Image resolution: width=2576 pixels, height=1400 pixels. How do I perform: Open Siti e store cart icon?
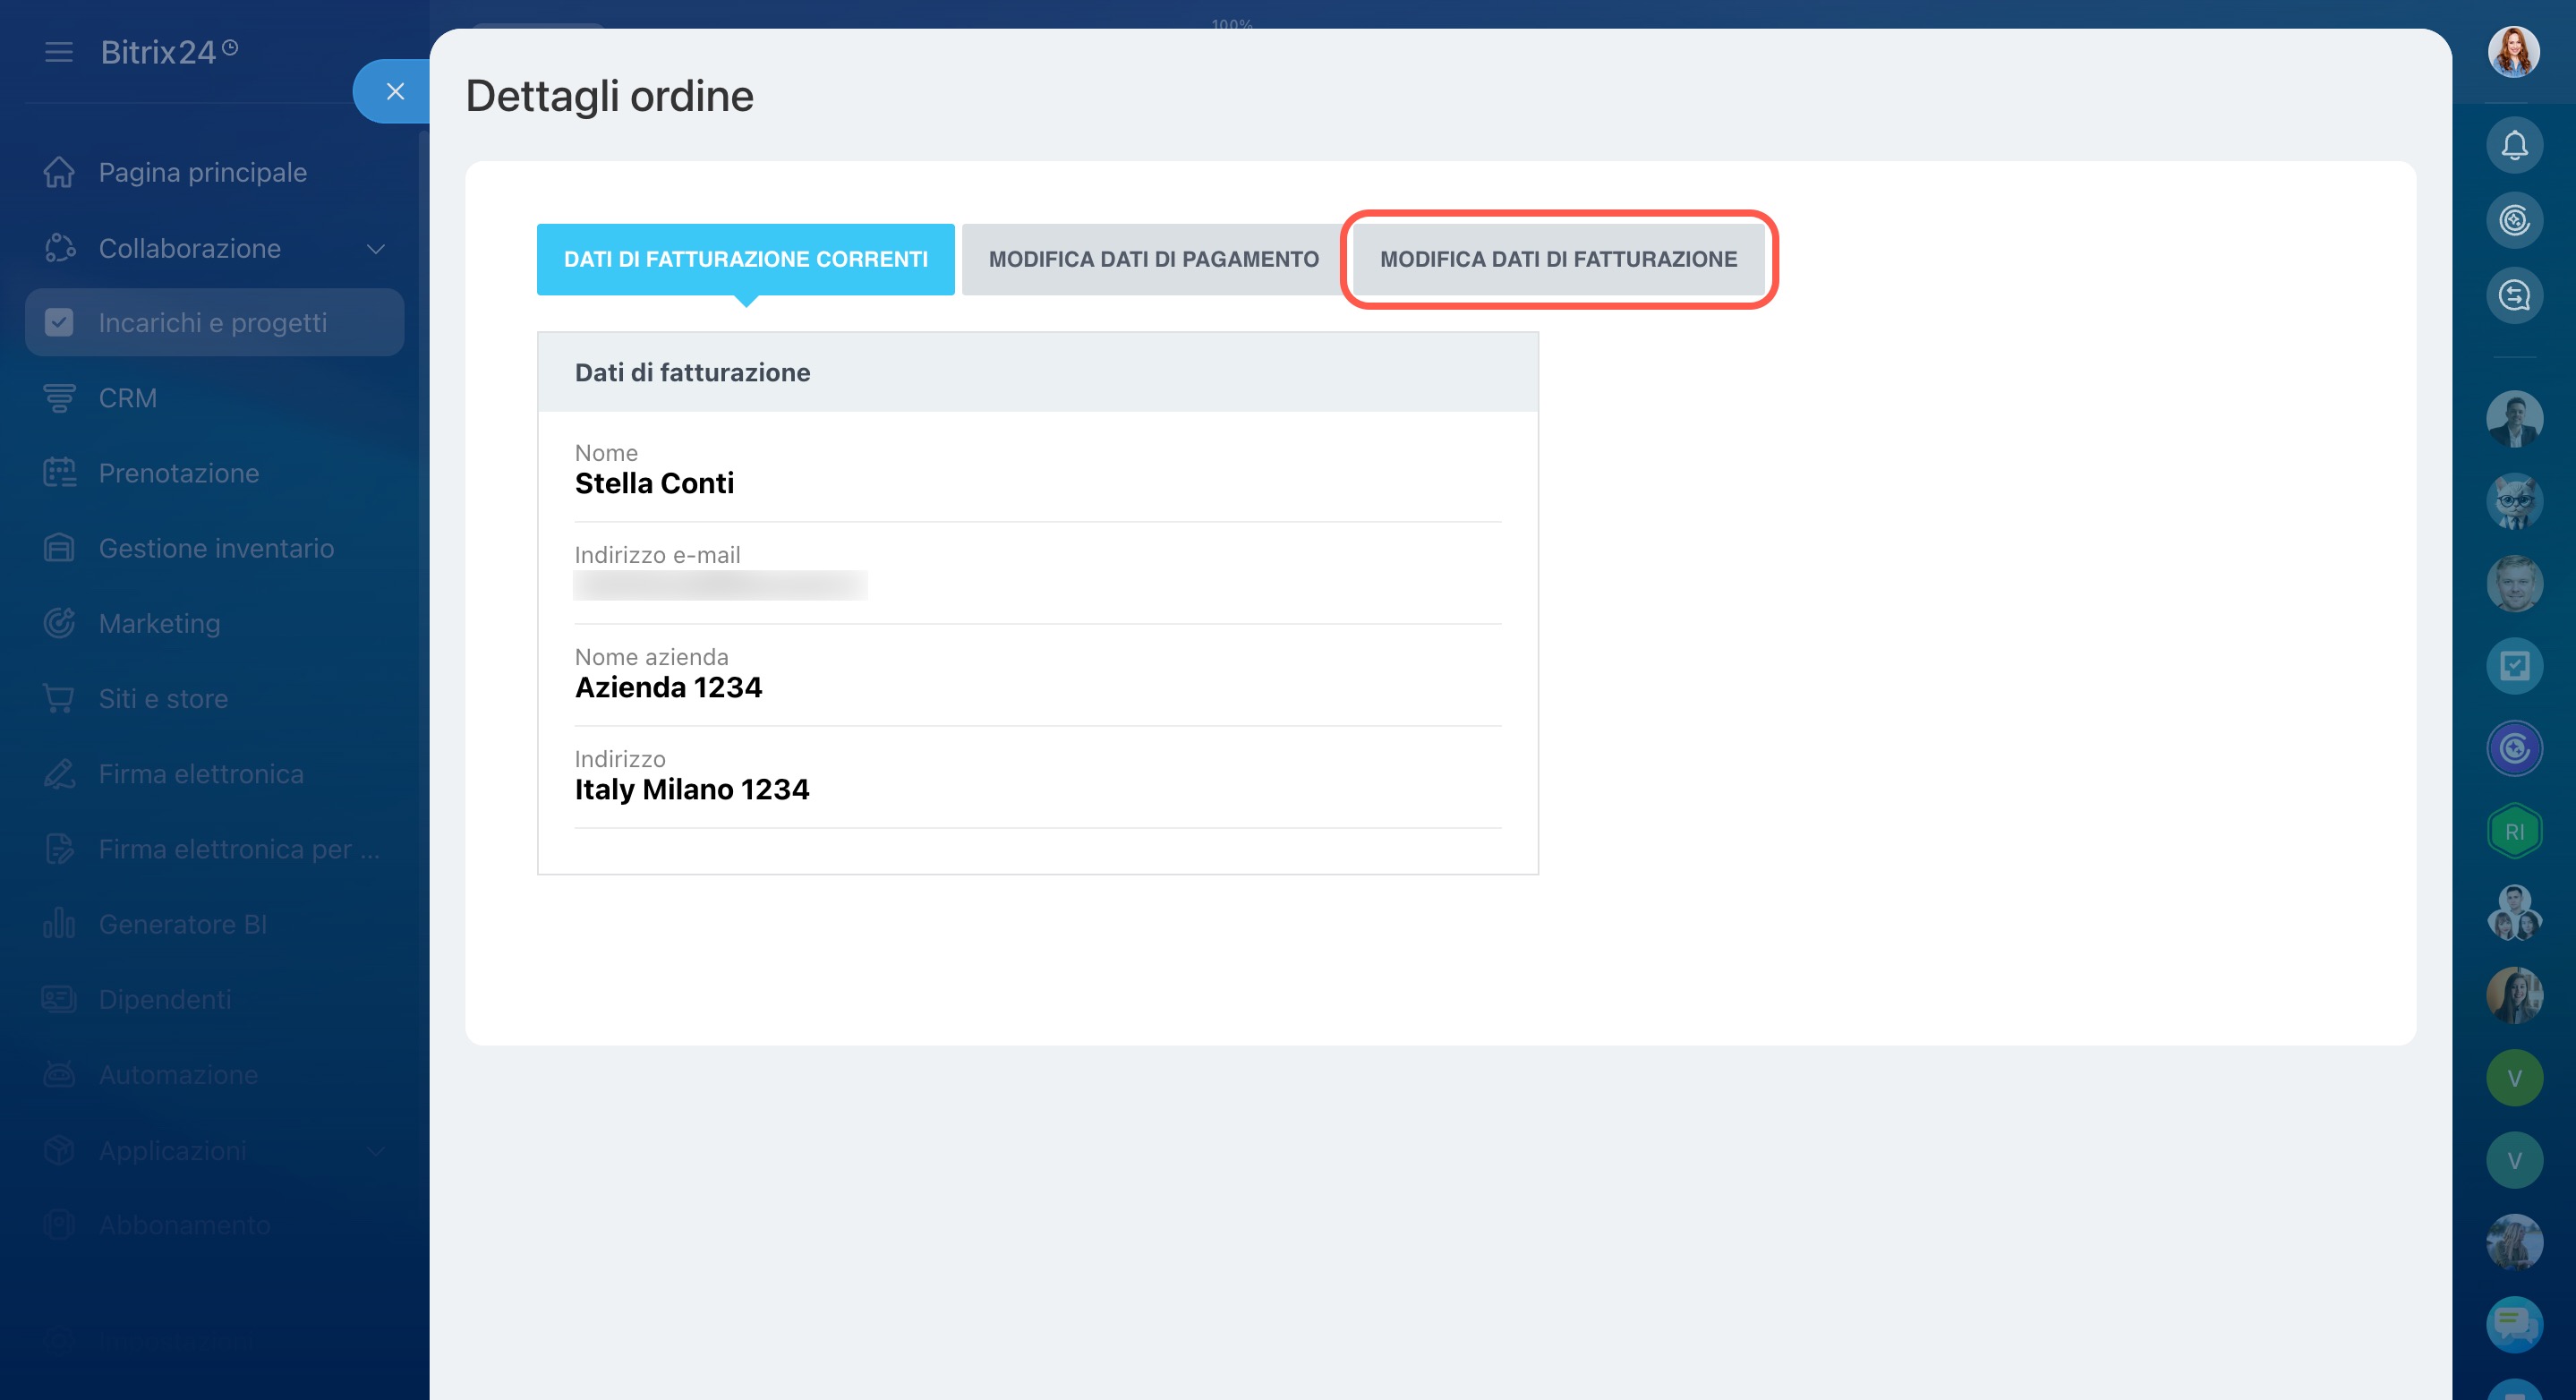pos(59,698)
